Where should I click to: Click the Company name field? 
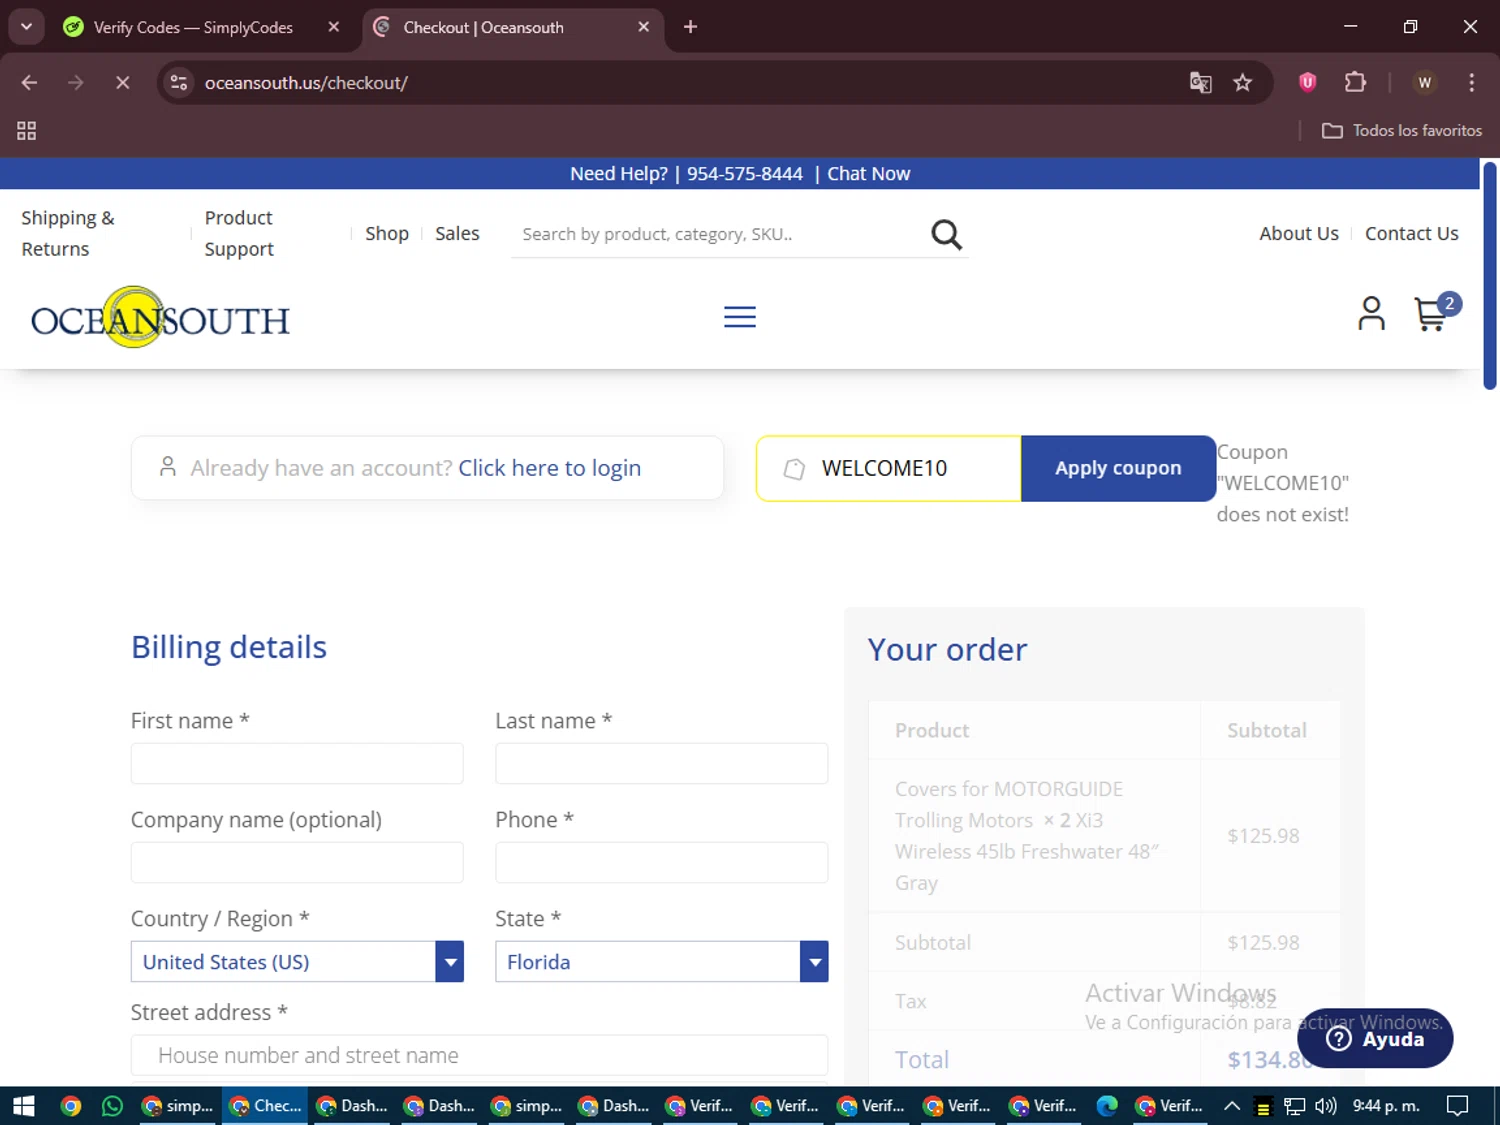297,862
